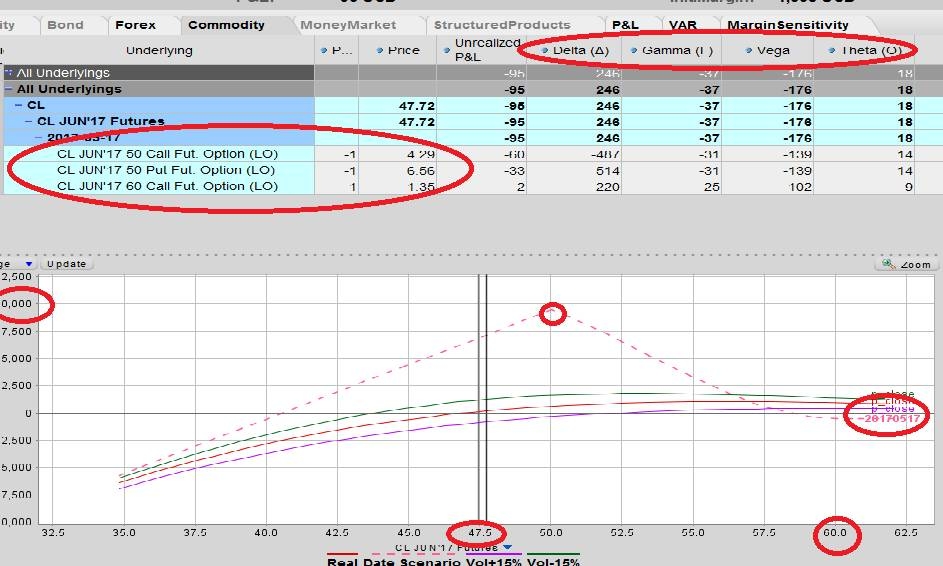Open dropdown arrow left of Update button
The height and width of the screenshot is (566, 943).
(28, 264)
